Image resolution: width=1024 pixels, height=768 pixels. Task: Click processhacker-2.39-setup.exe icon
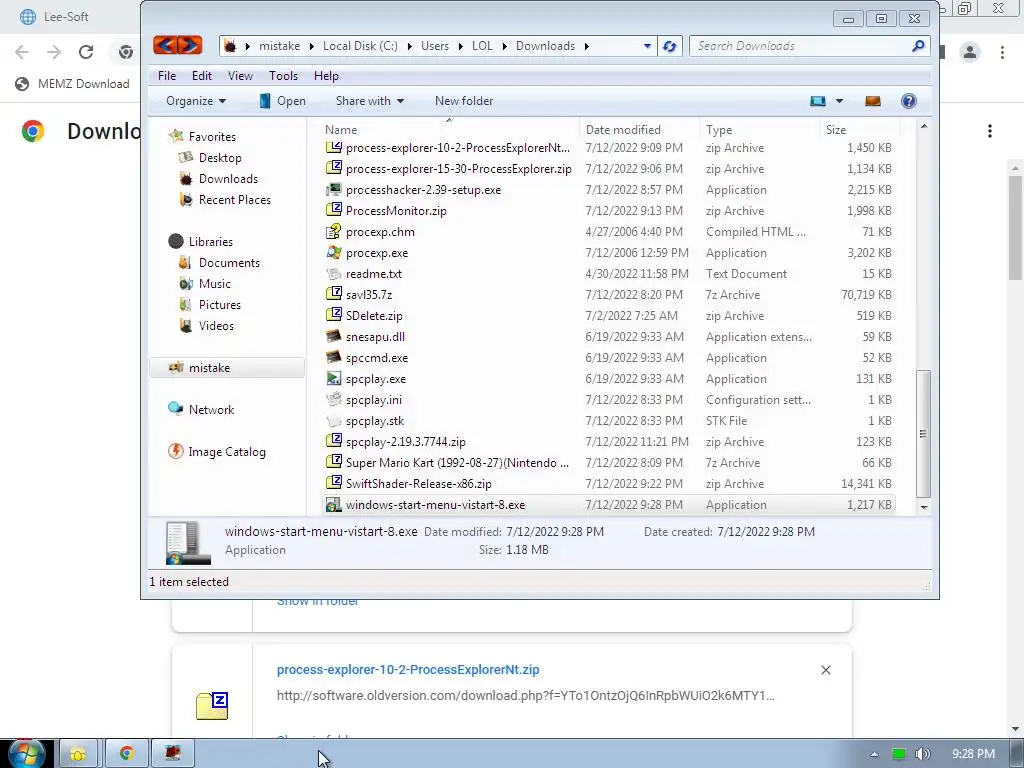(x=334, y=189)
